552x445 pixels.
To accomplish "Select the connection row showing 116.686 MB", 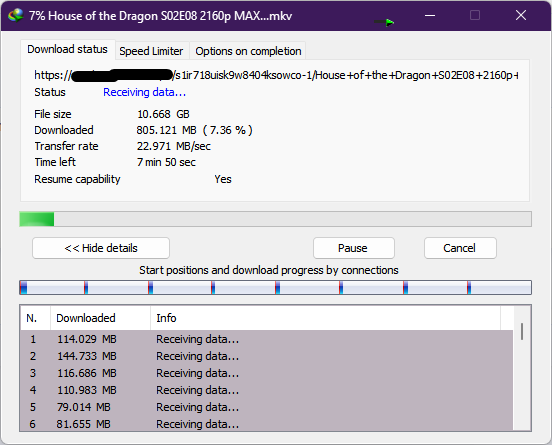I will click(266, 373).
